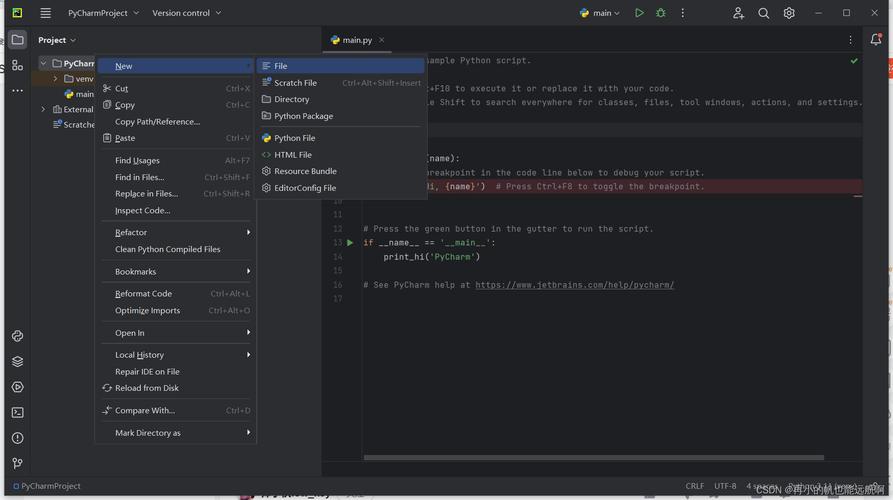Select Compare With menu entry
893x500 pixels.
pos(177,411)
